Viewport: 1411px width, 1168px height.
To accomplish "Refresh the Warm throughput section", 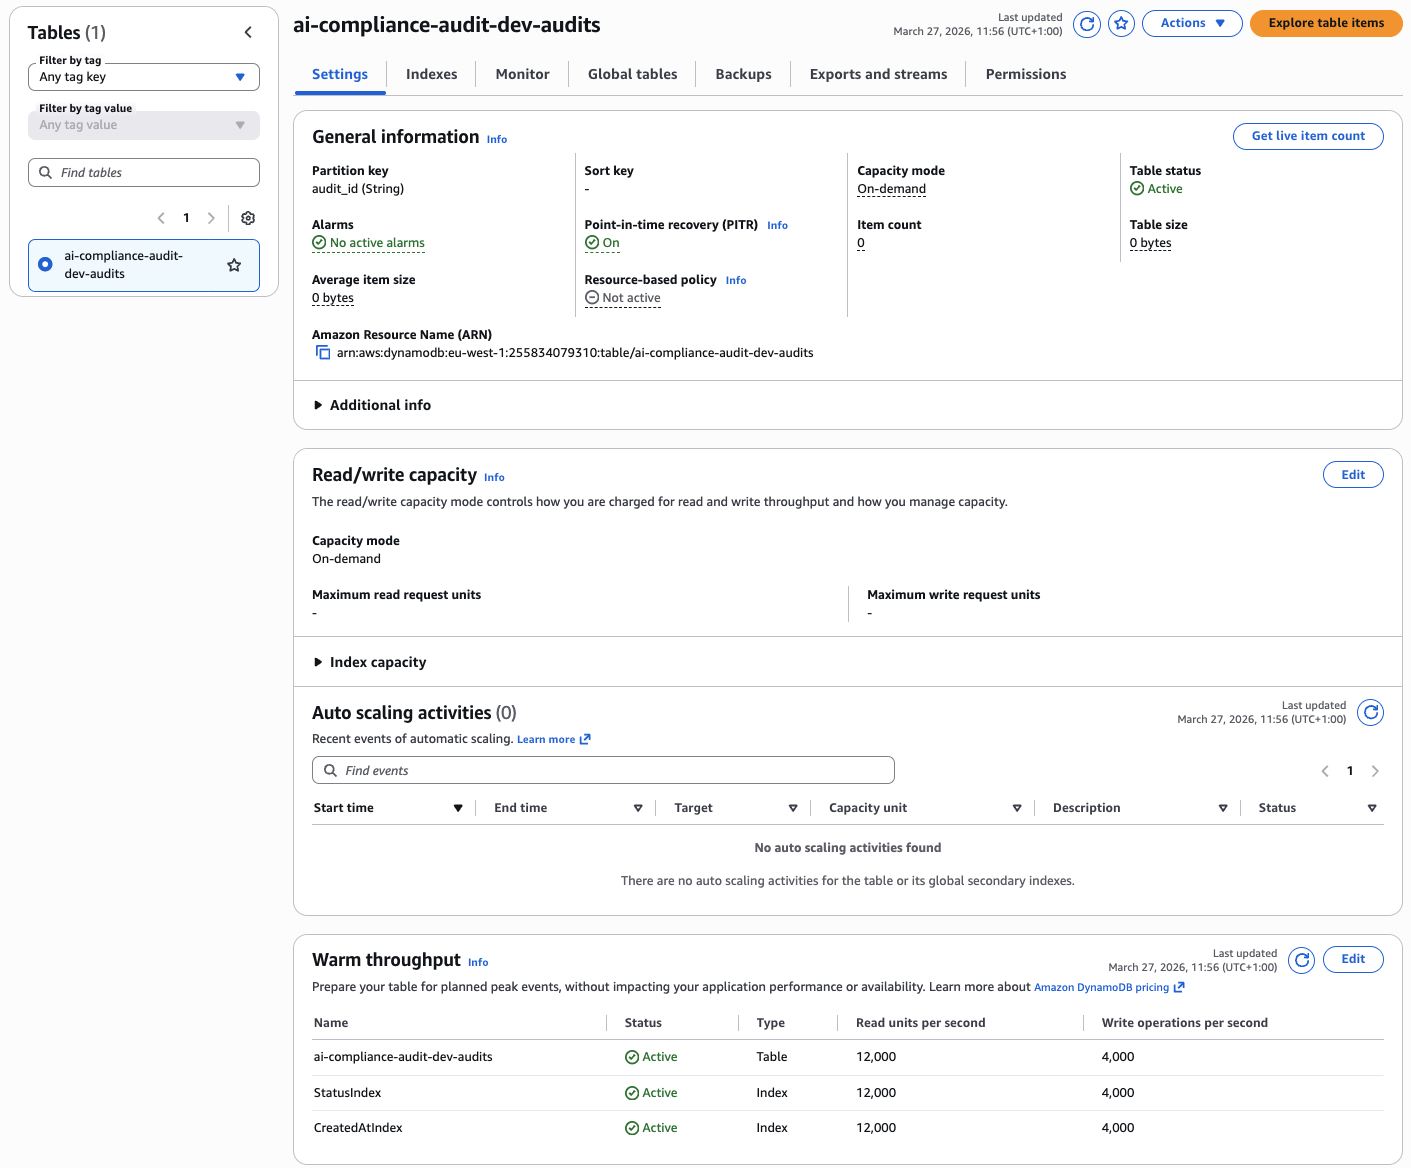I will pyautogui.click(x=1301, y=959).
